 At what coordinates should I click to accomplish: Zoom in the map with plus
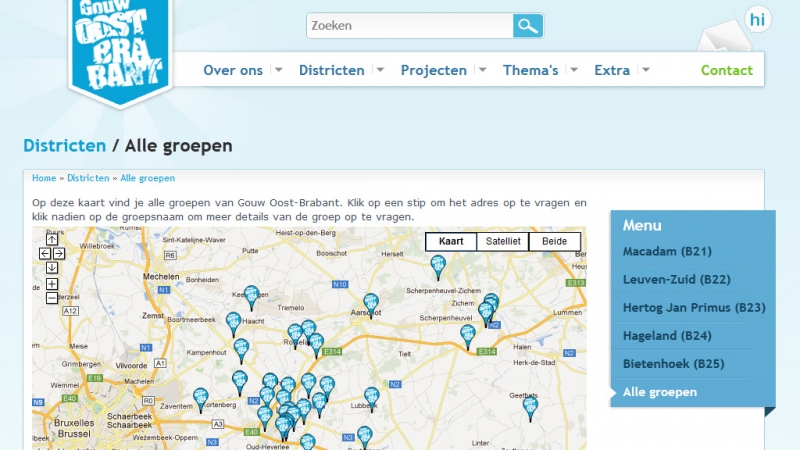click(52, 284)
